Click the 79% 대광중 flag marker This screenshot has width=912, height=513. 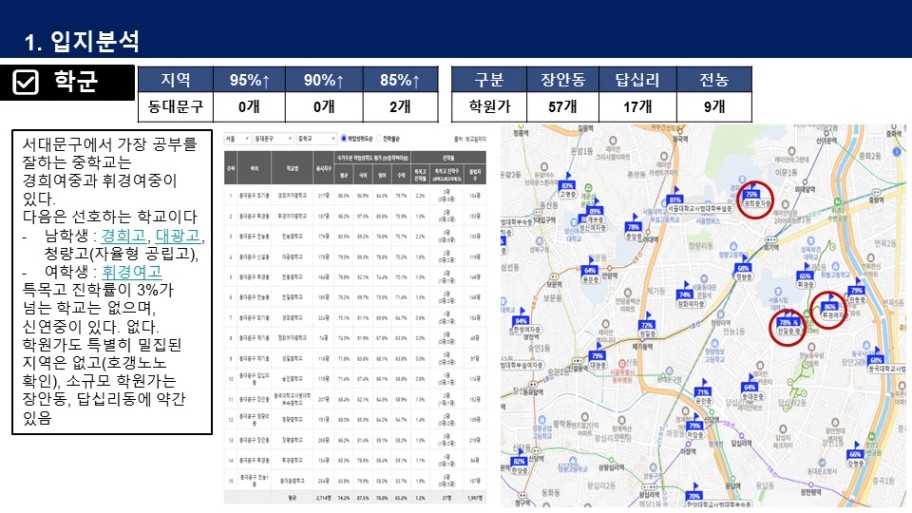597,355
